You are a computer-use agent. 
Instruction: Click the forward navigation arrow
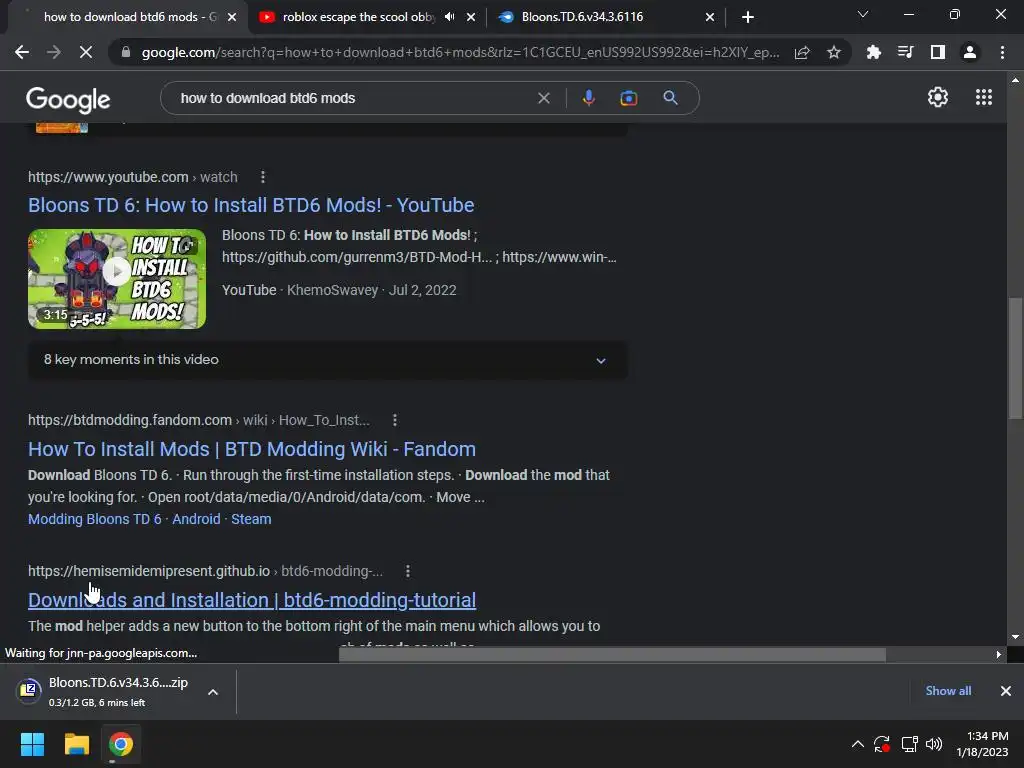pos(54,52)
